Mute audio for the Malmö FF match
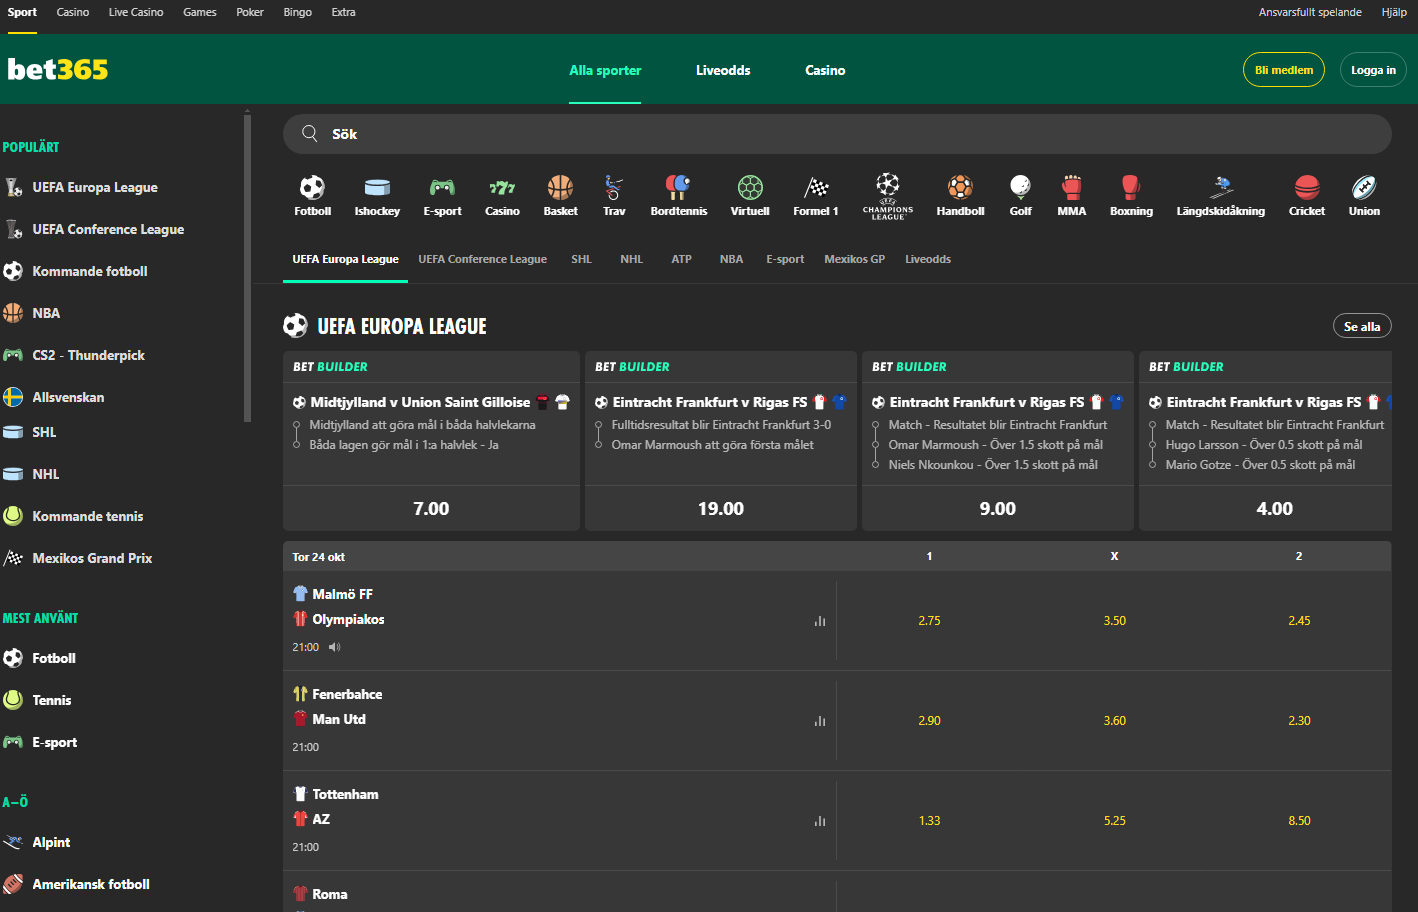The height and width of the screenshot is (912, 1418). 334,646
